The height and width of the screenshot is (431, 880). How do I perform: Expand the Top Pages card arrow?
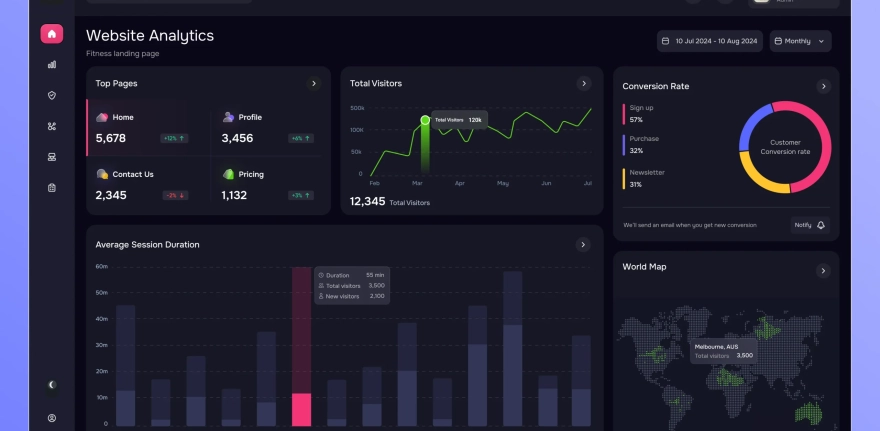[x=314, y=84]
